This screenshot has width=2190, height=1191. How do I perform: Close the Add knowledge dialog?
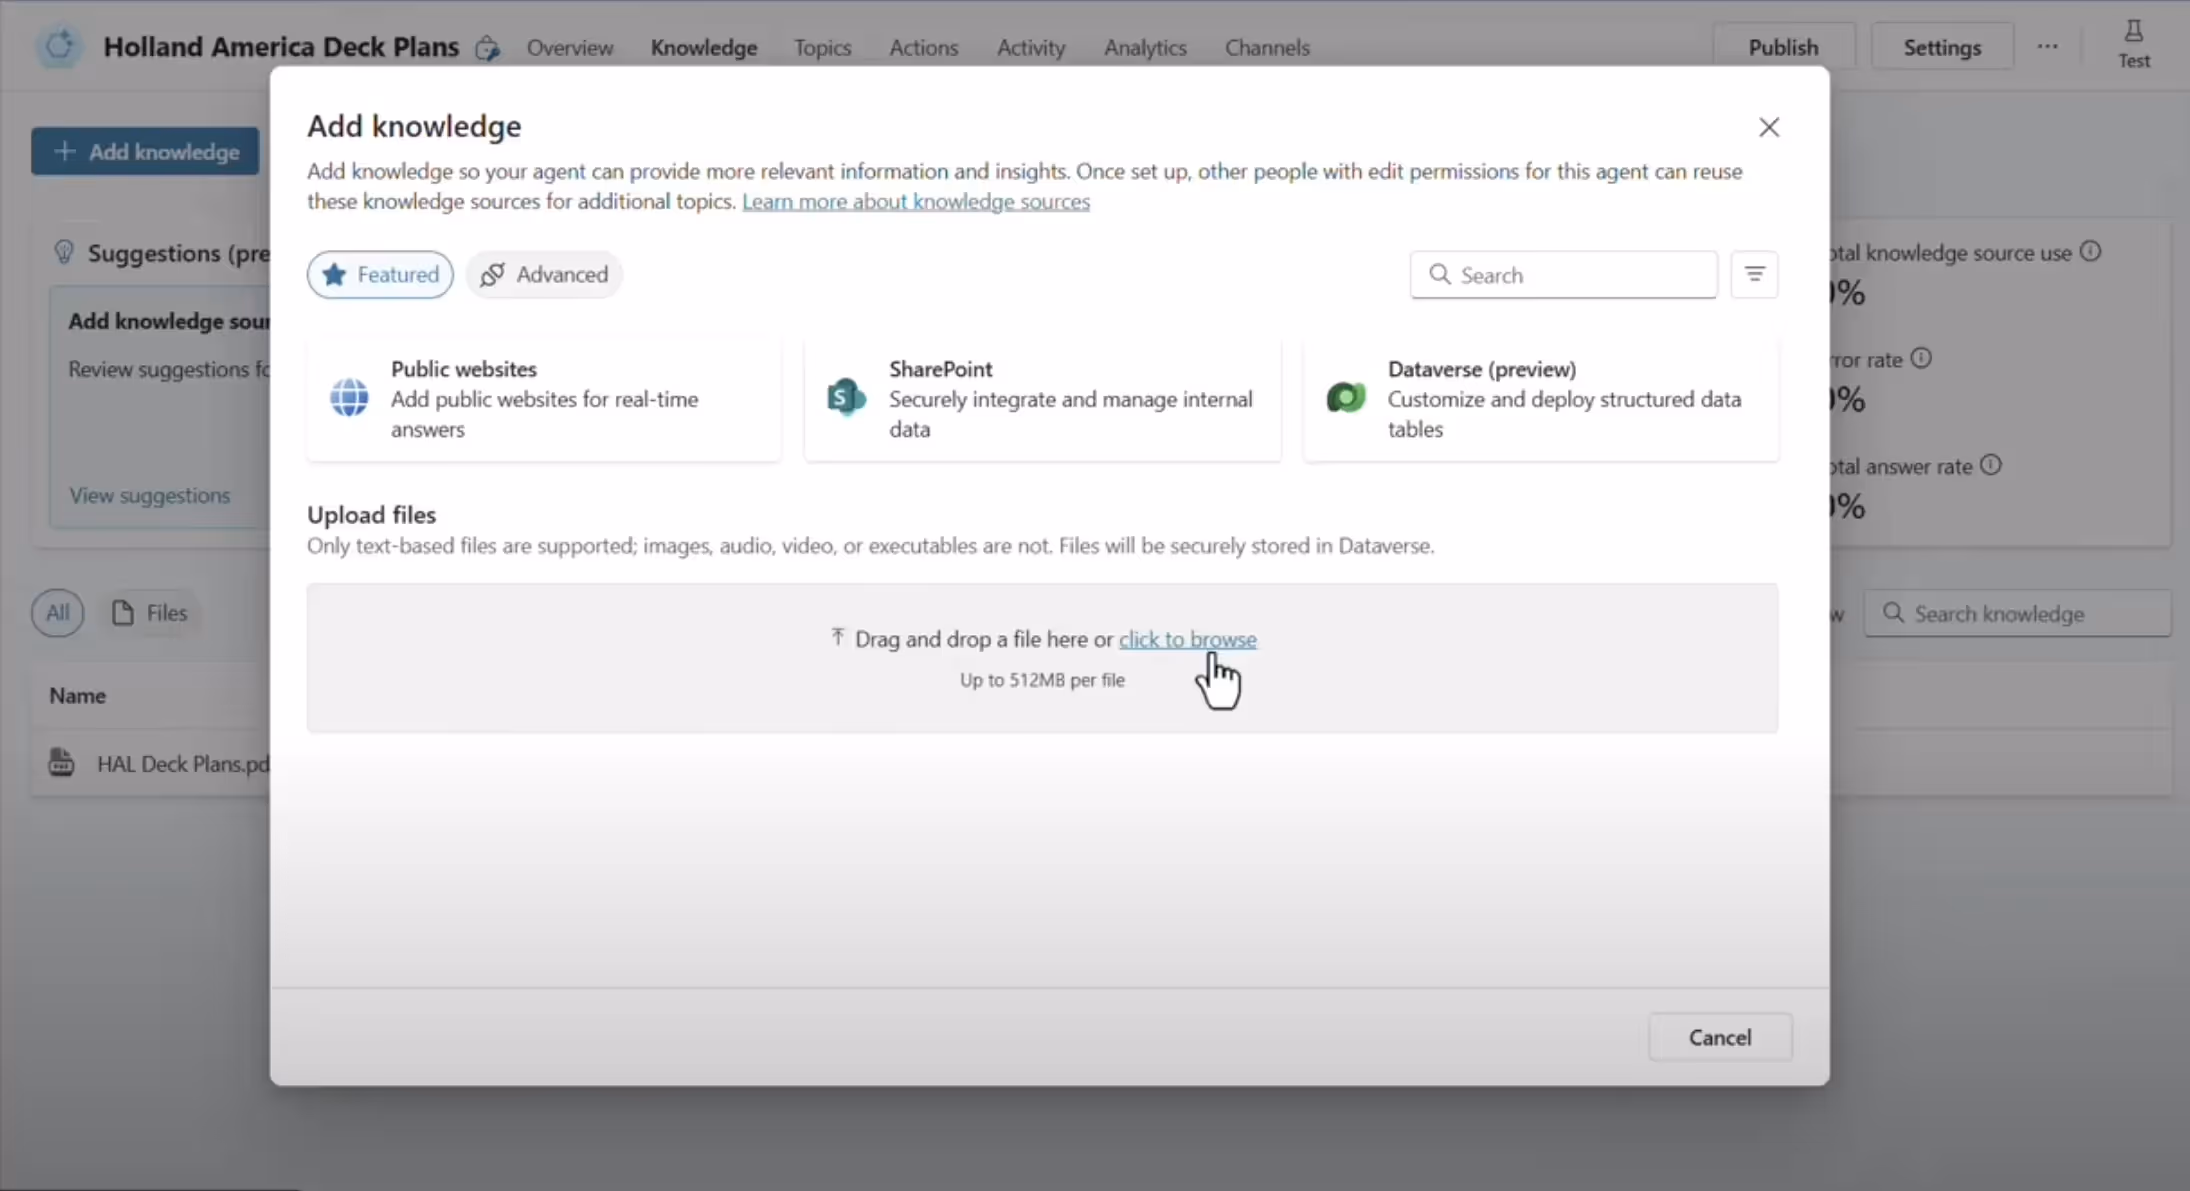1769,127
